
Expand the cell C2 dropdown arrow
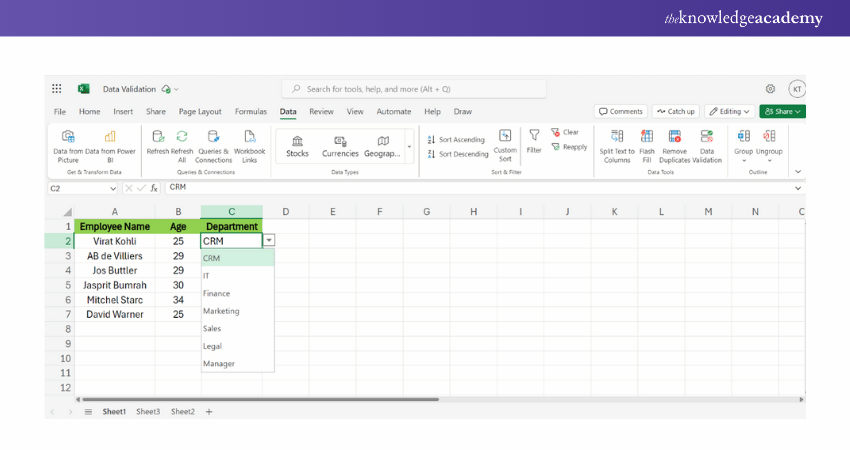pos(269,241)
